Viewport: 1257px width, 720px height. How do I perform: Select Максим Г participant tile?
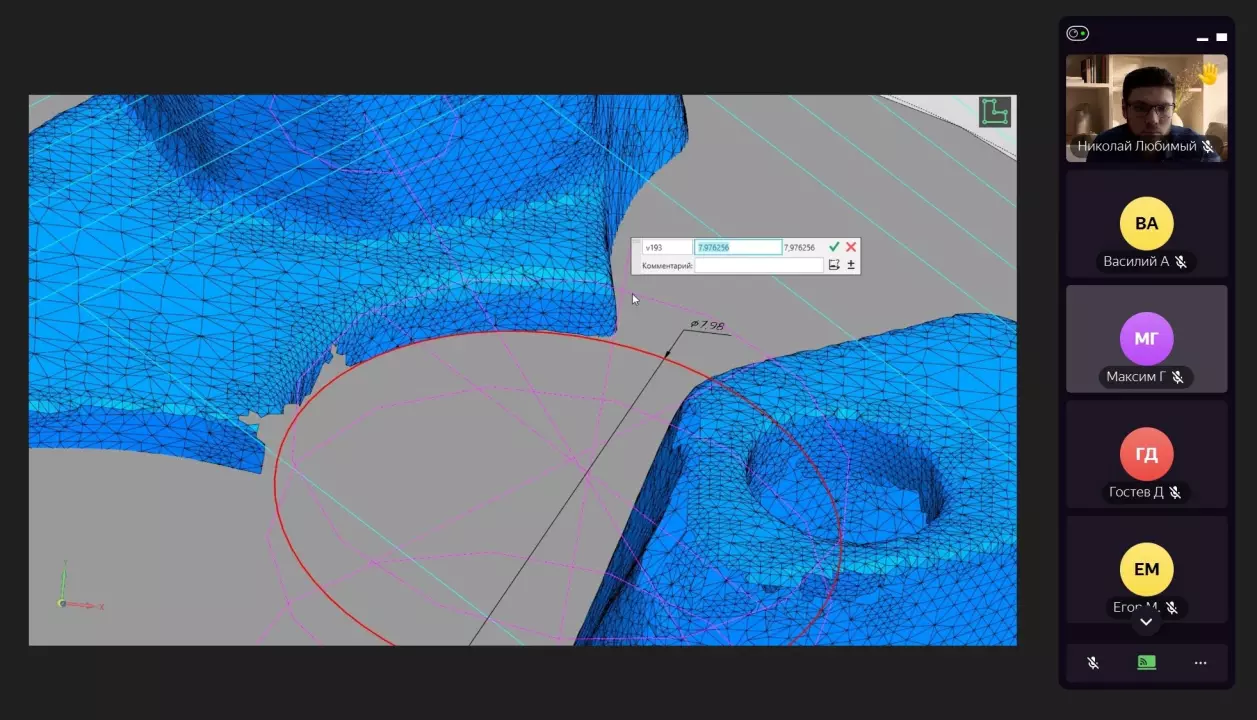[x=1146, y=339]
